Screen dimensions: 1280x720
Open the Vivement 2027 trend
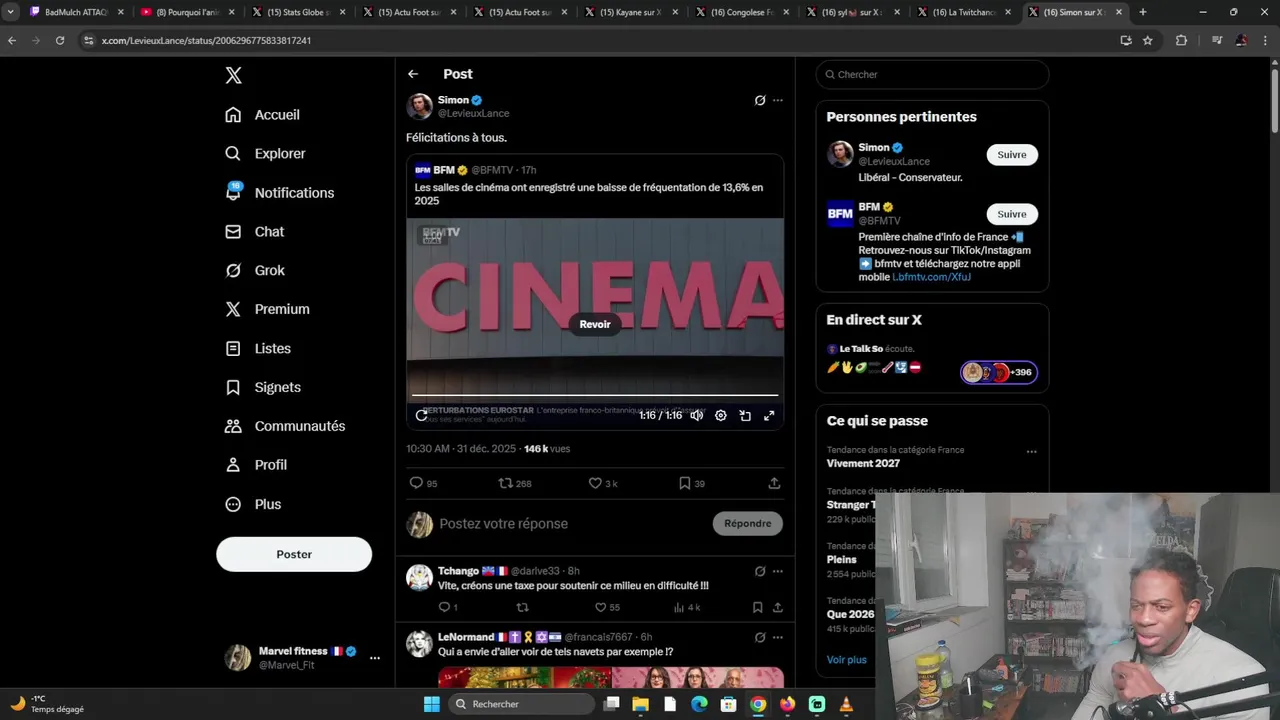click(x=863, y=464)
